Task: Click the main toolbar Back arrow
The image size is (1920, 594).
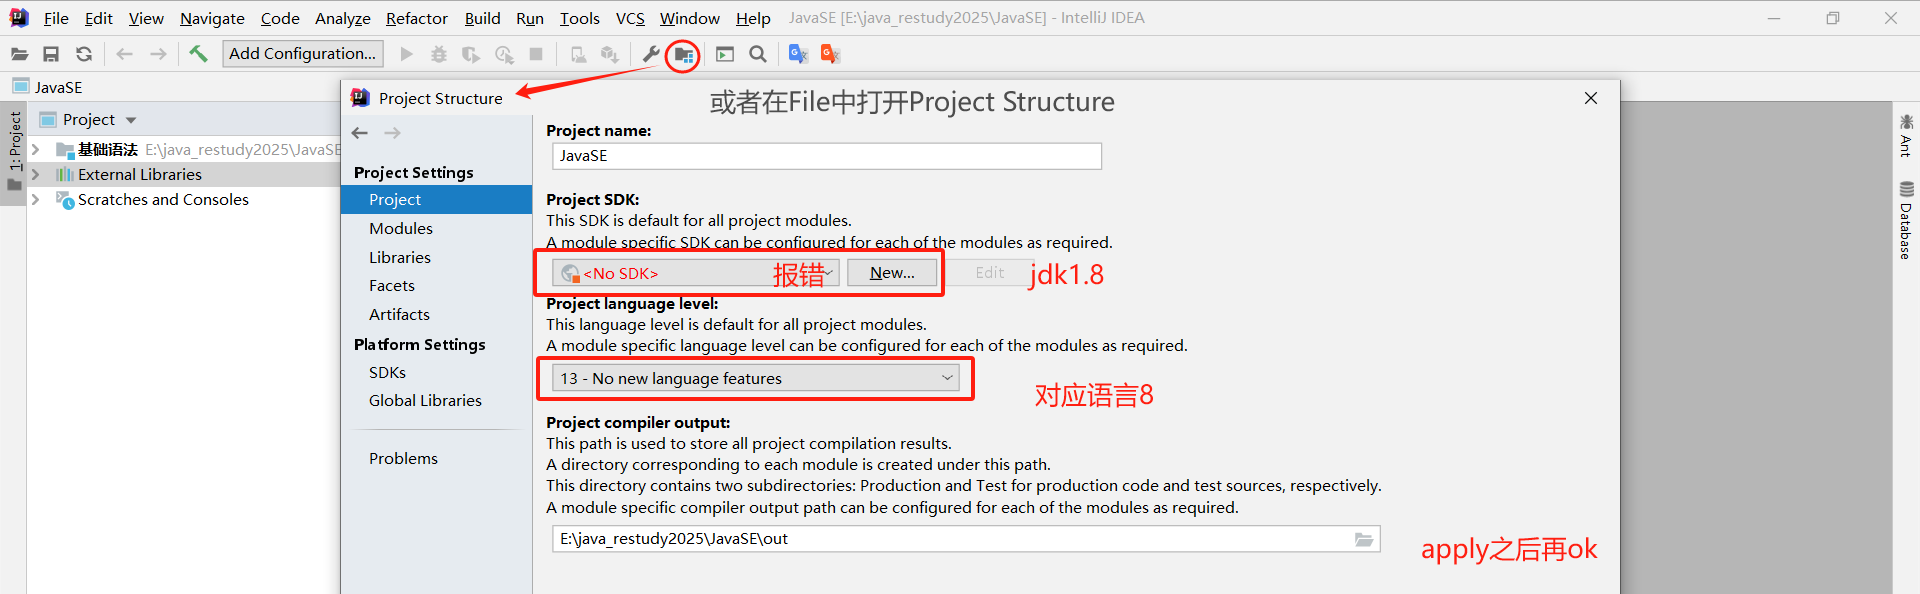Action: tap(124, 54)
